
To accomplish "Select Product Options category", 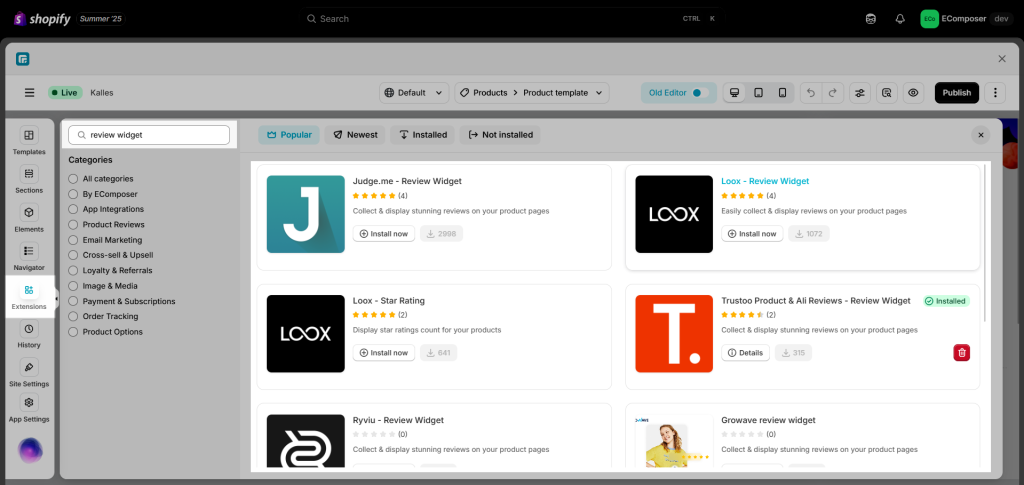I will click(x=73, y=332).
